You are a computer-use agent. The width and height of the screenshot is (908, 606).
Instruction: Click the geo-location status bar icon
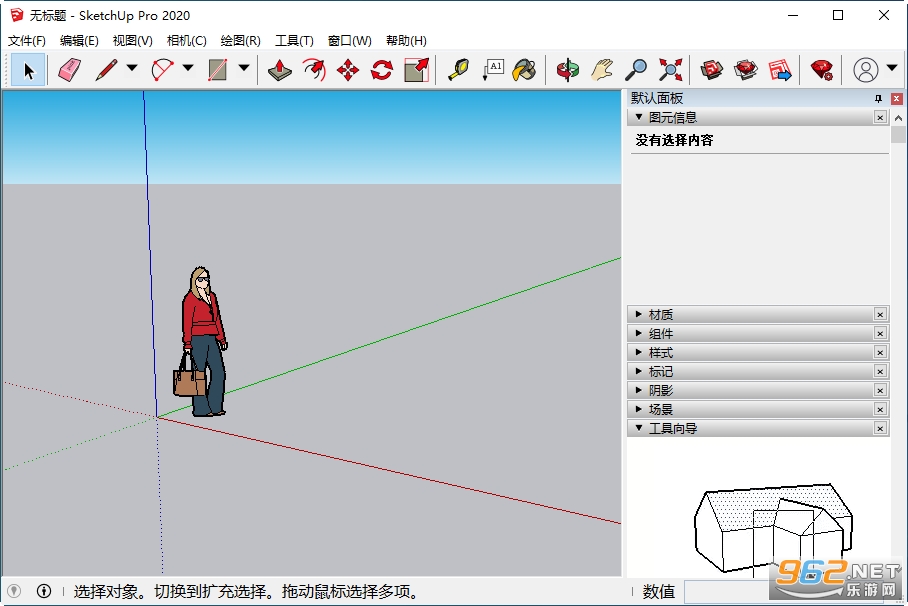(x=14, y=591)
